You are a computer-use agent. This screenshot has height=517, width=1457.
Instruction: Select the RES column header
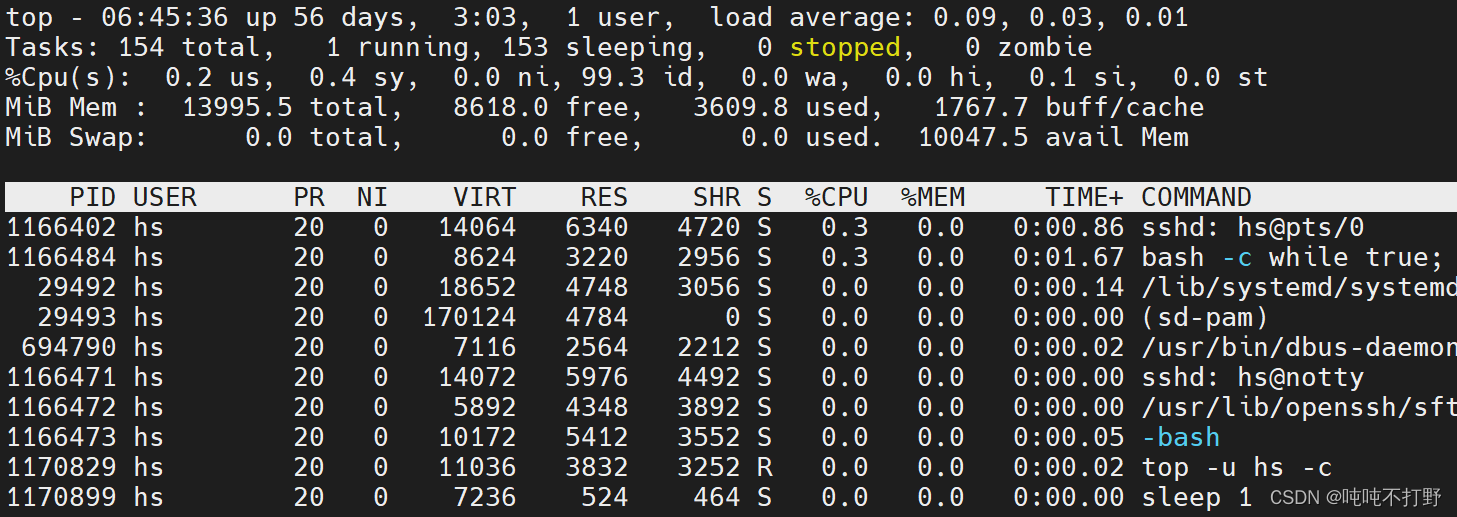(605, 197)
